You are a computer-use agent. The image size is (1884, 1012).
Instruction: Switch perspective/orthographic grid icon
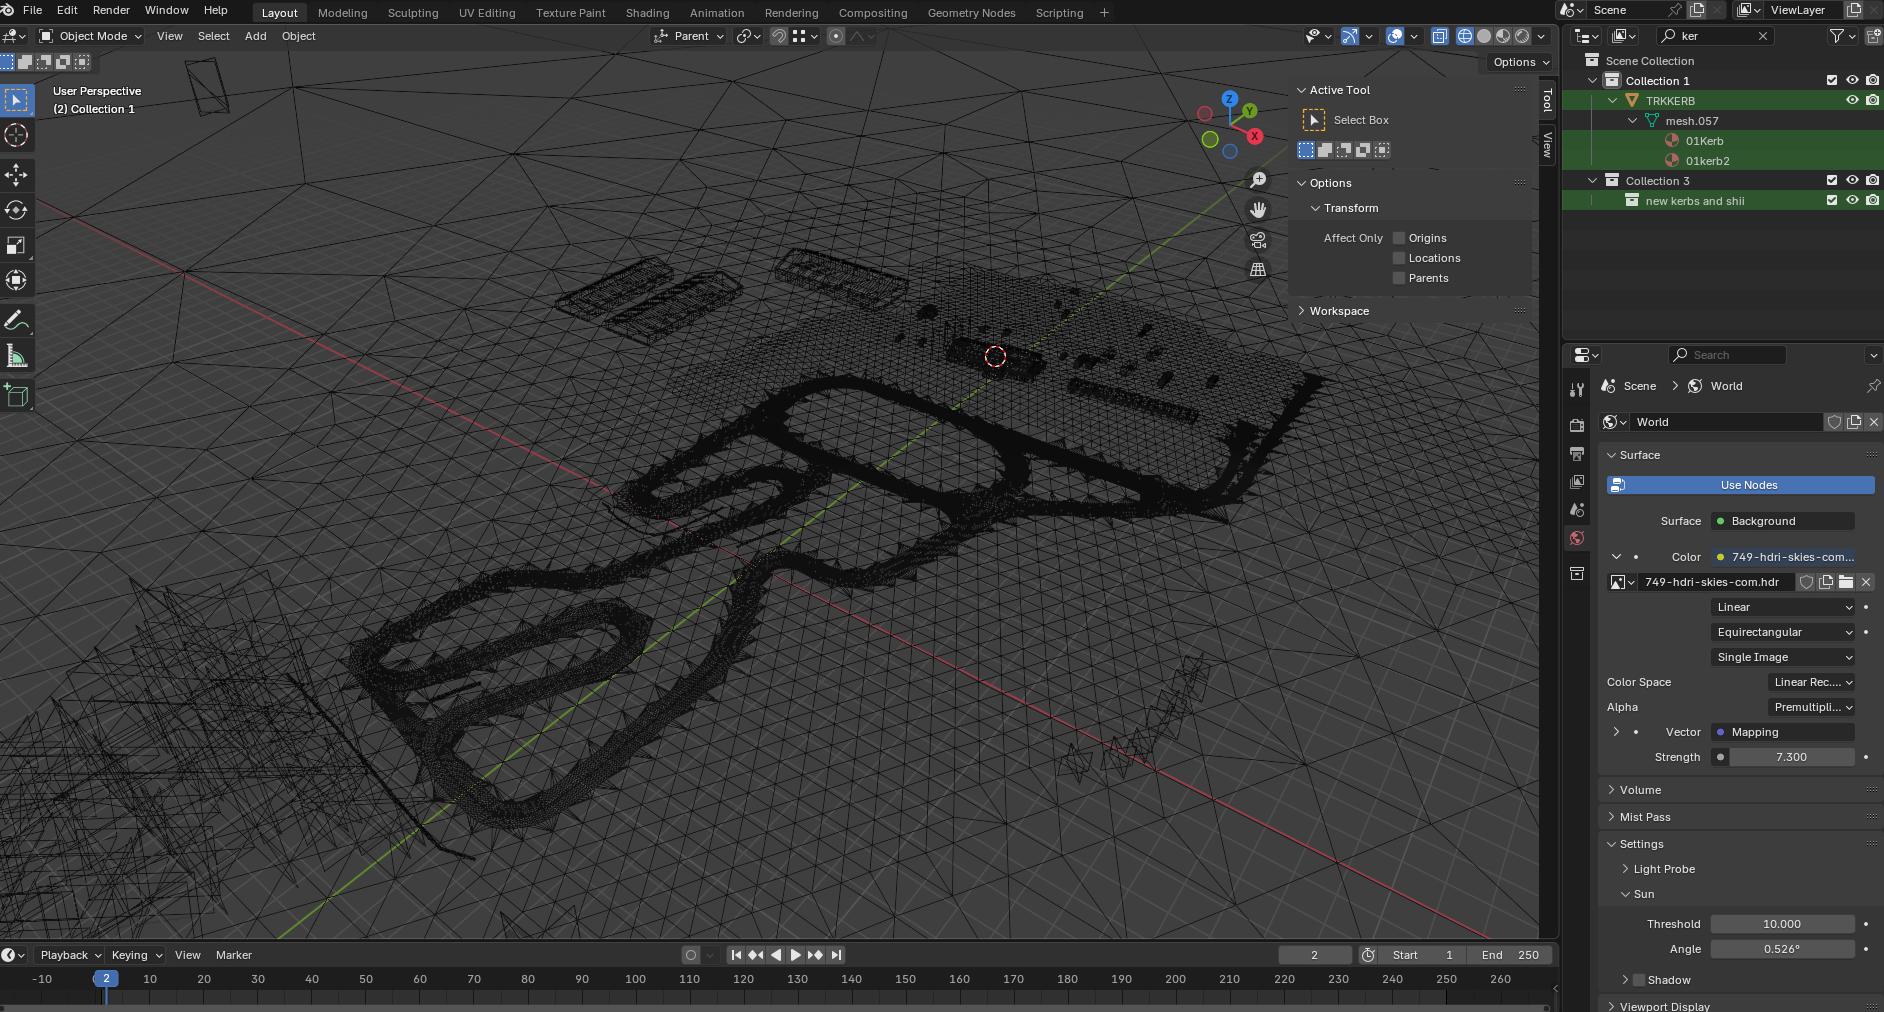(x=1258, y=270)
